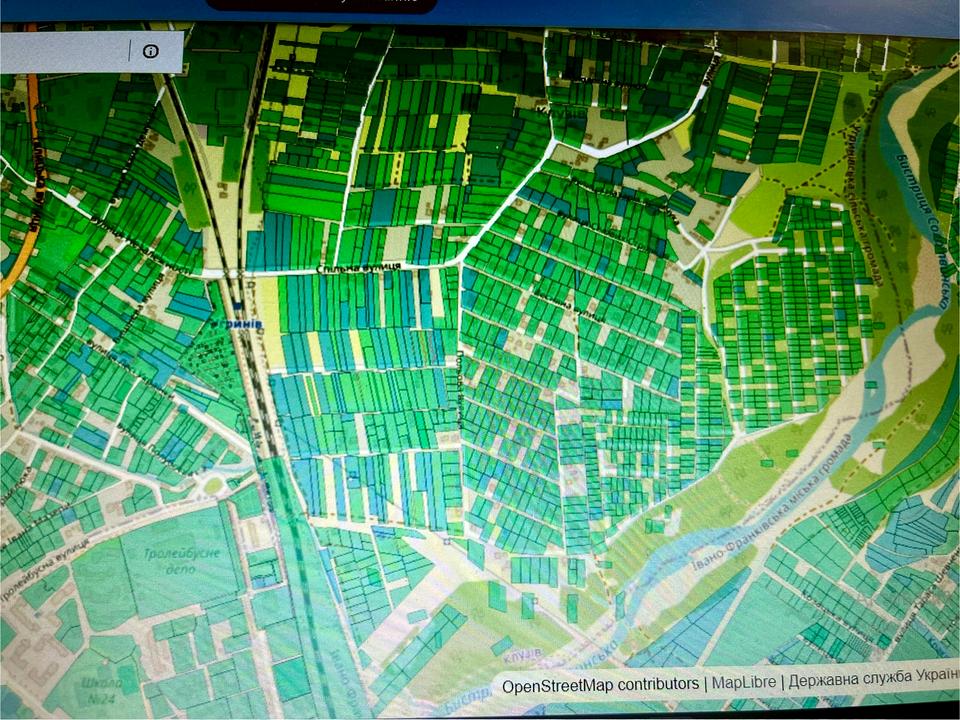The height and width of the screenshot is (720, 960).
Task: Focus the search field at top left
Action: tap(65, 51)
